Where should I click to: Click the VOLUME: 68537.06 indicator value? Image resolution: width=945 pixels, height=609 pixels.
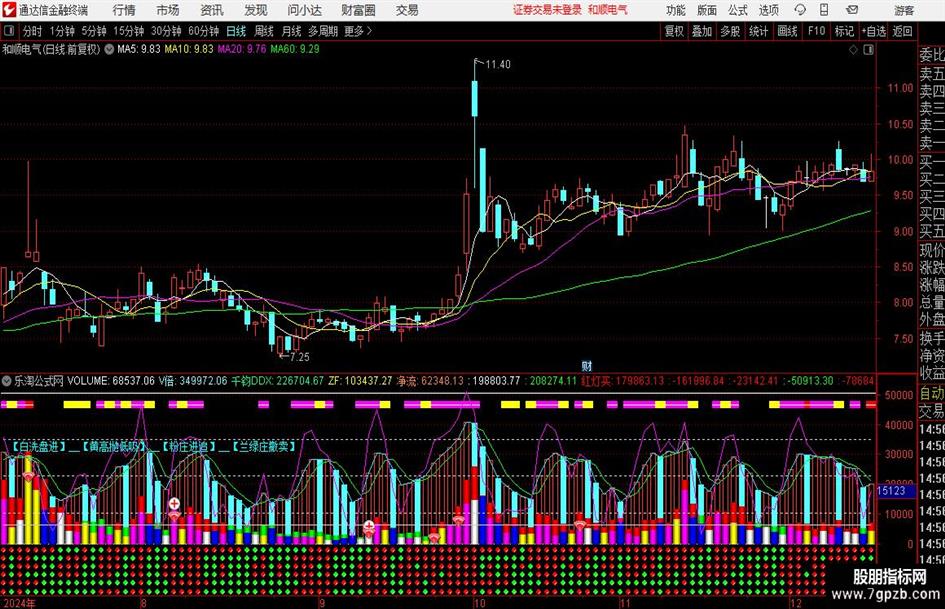pyautogui.click(x=111, y=381)
